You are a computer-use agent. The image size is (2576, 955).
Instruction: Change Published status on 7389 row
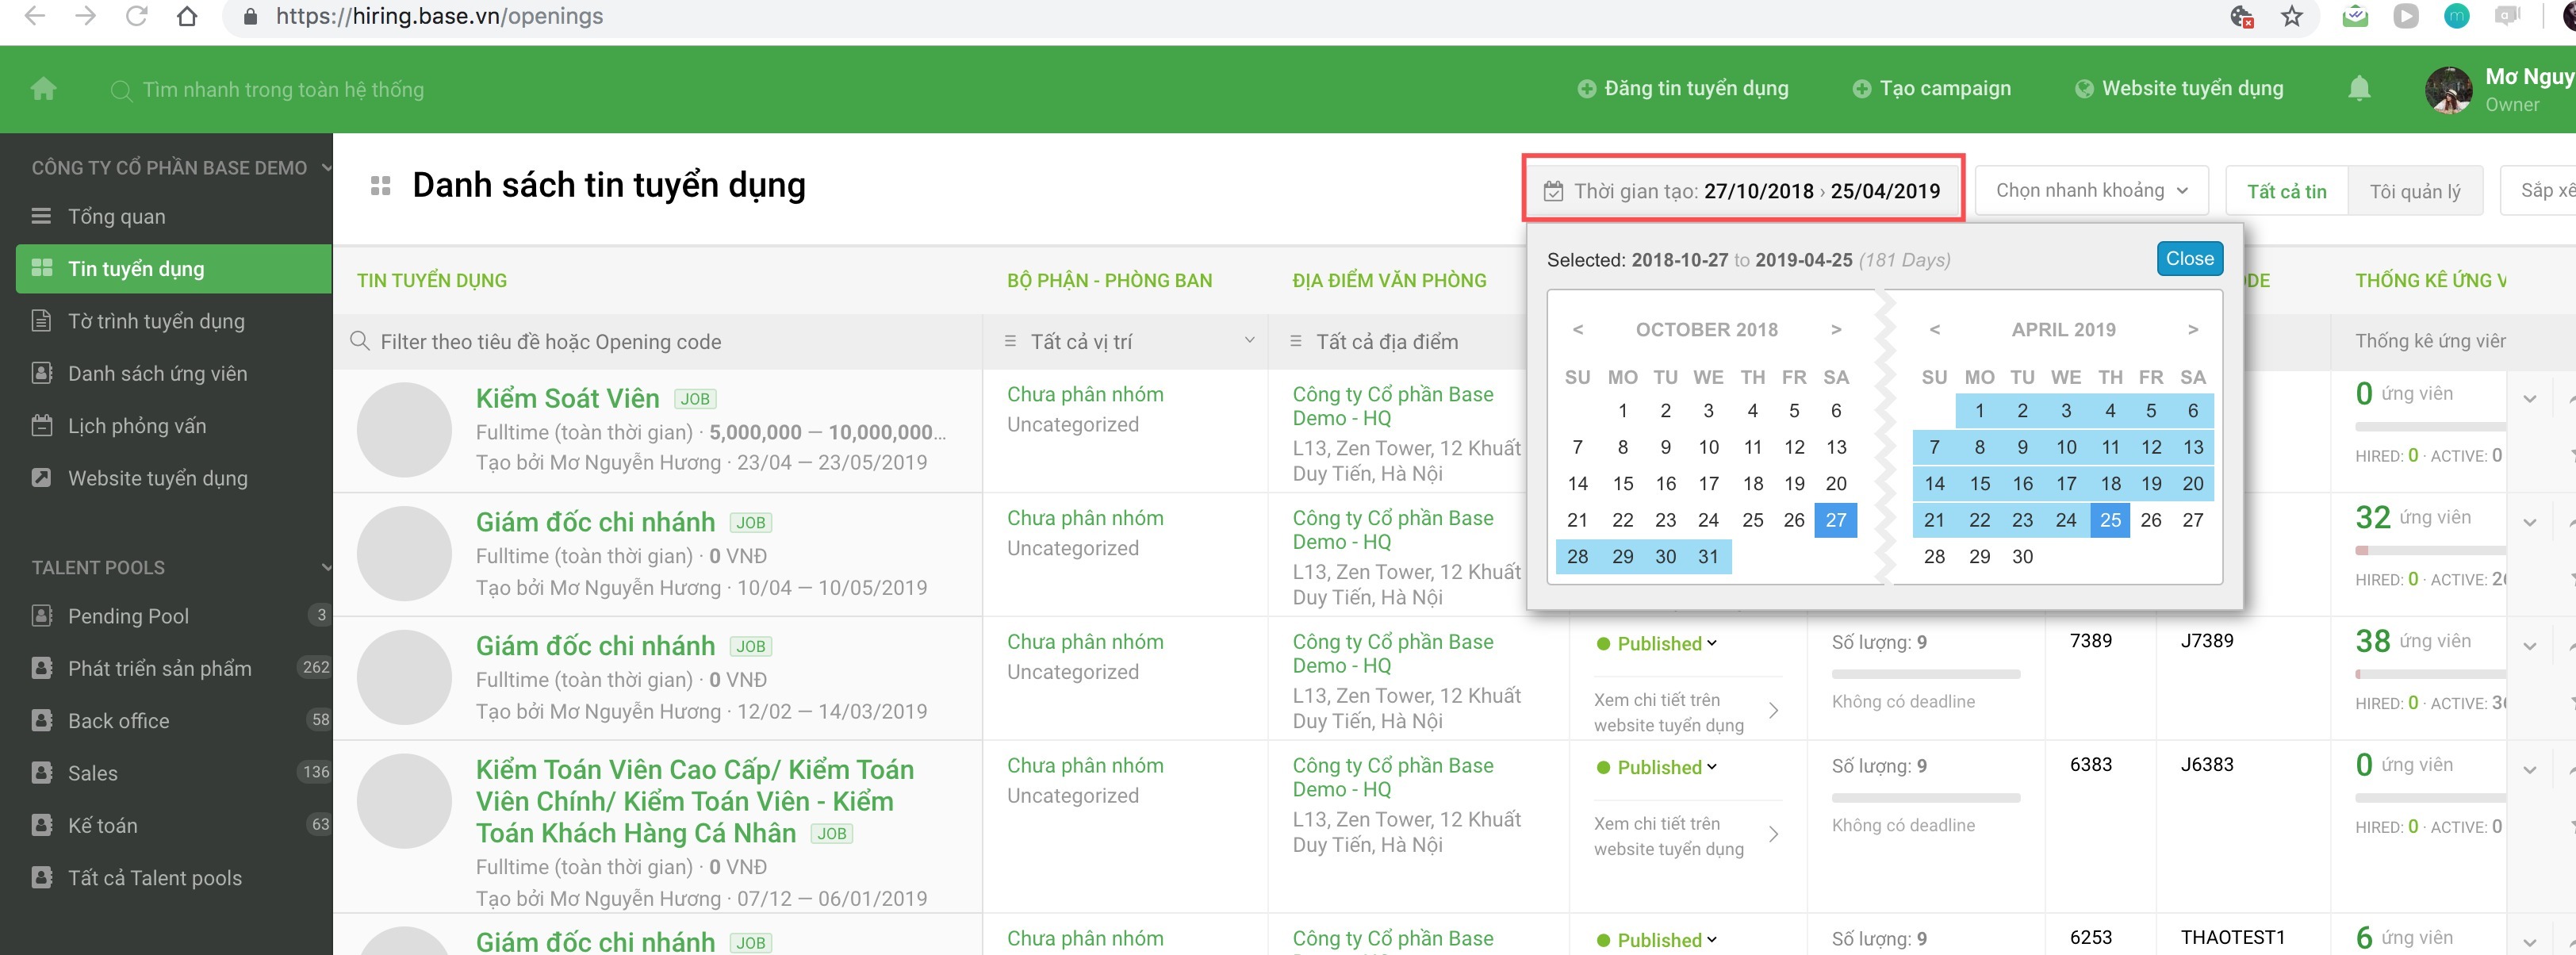click(1657, 644)
